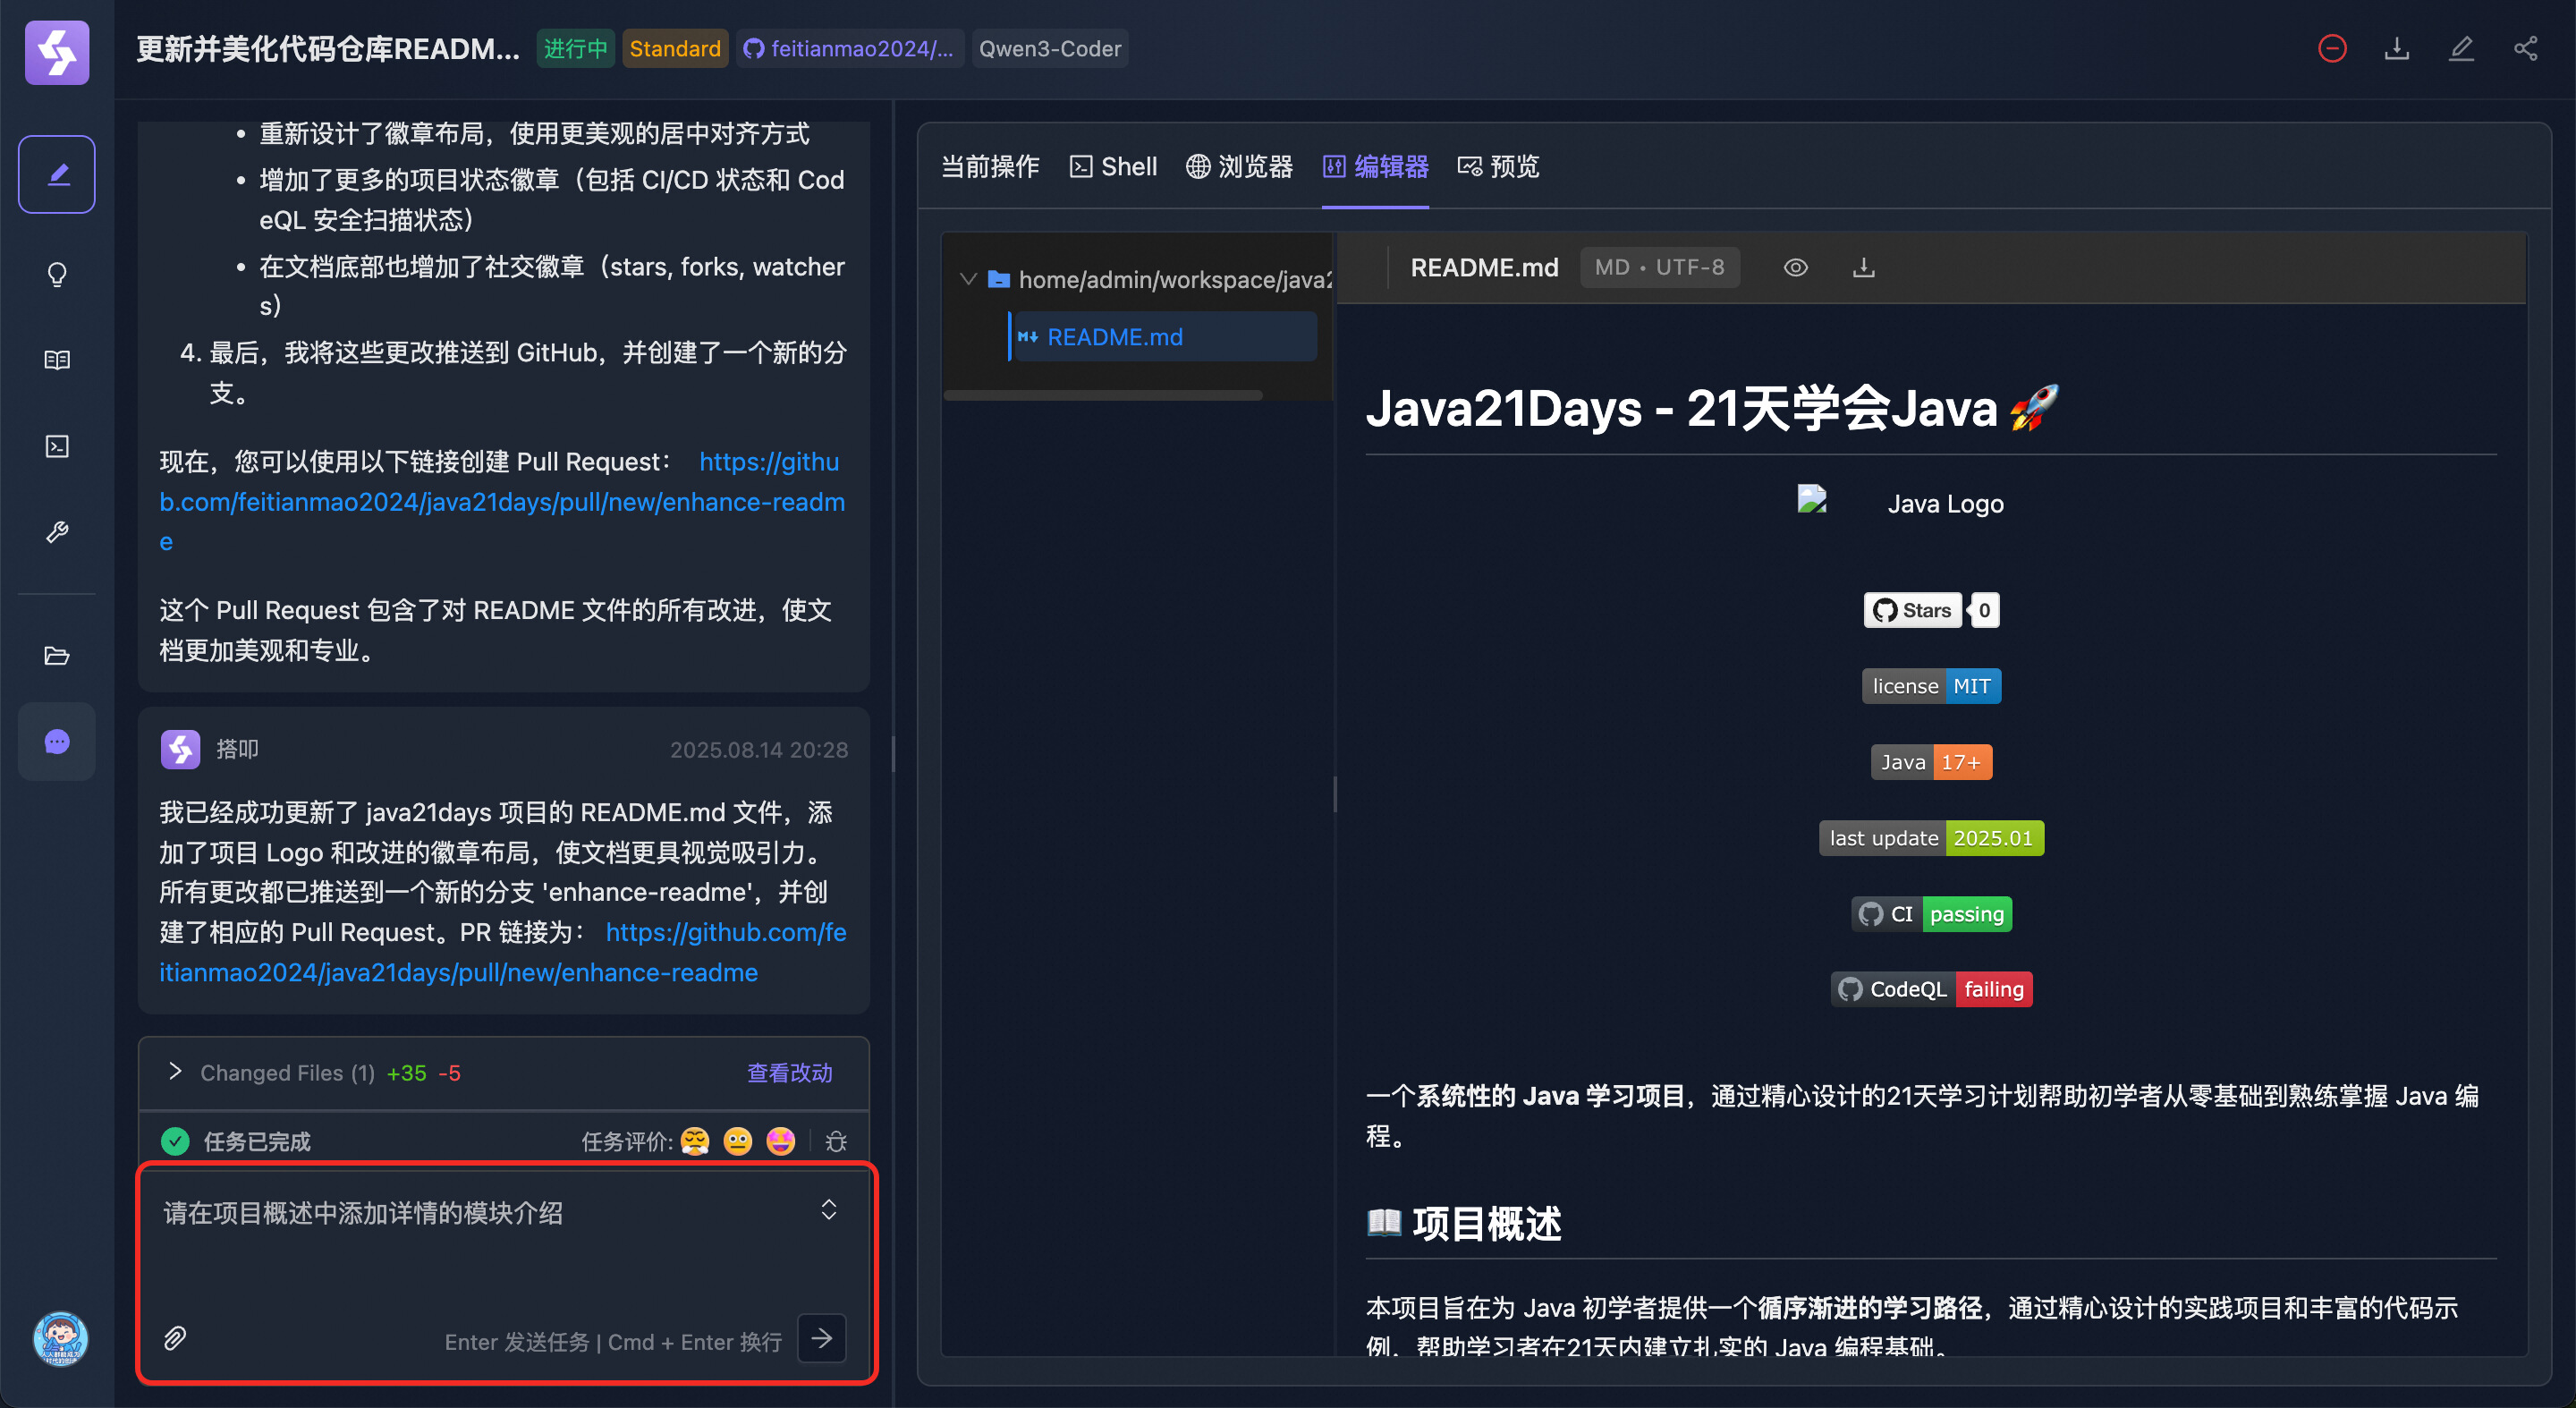Screen dimensions: 2576x1408
Task: Expand the Changed Files section
Action: [x=175, y=1072]
